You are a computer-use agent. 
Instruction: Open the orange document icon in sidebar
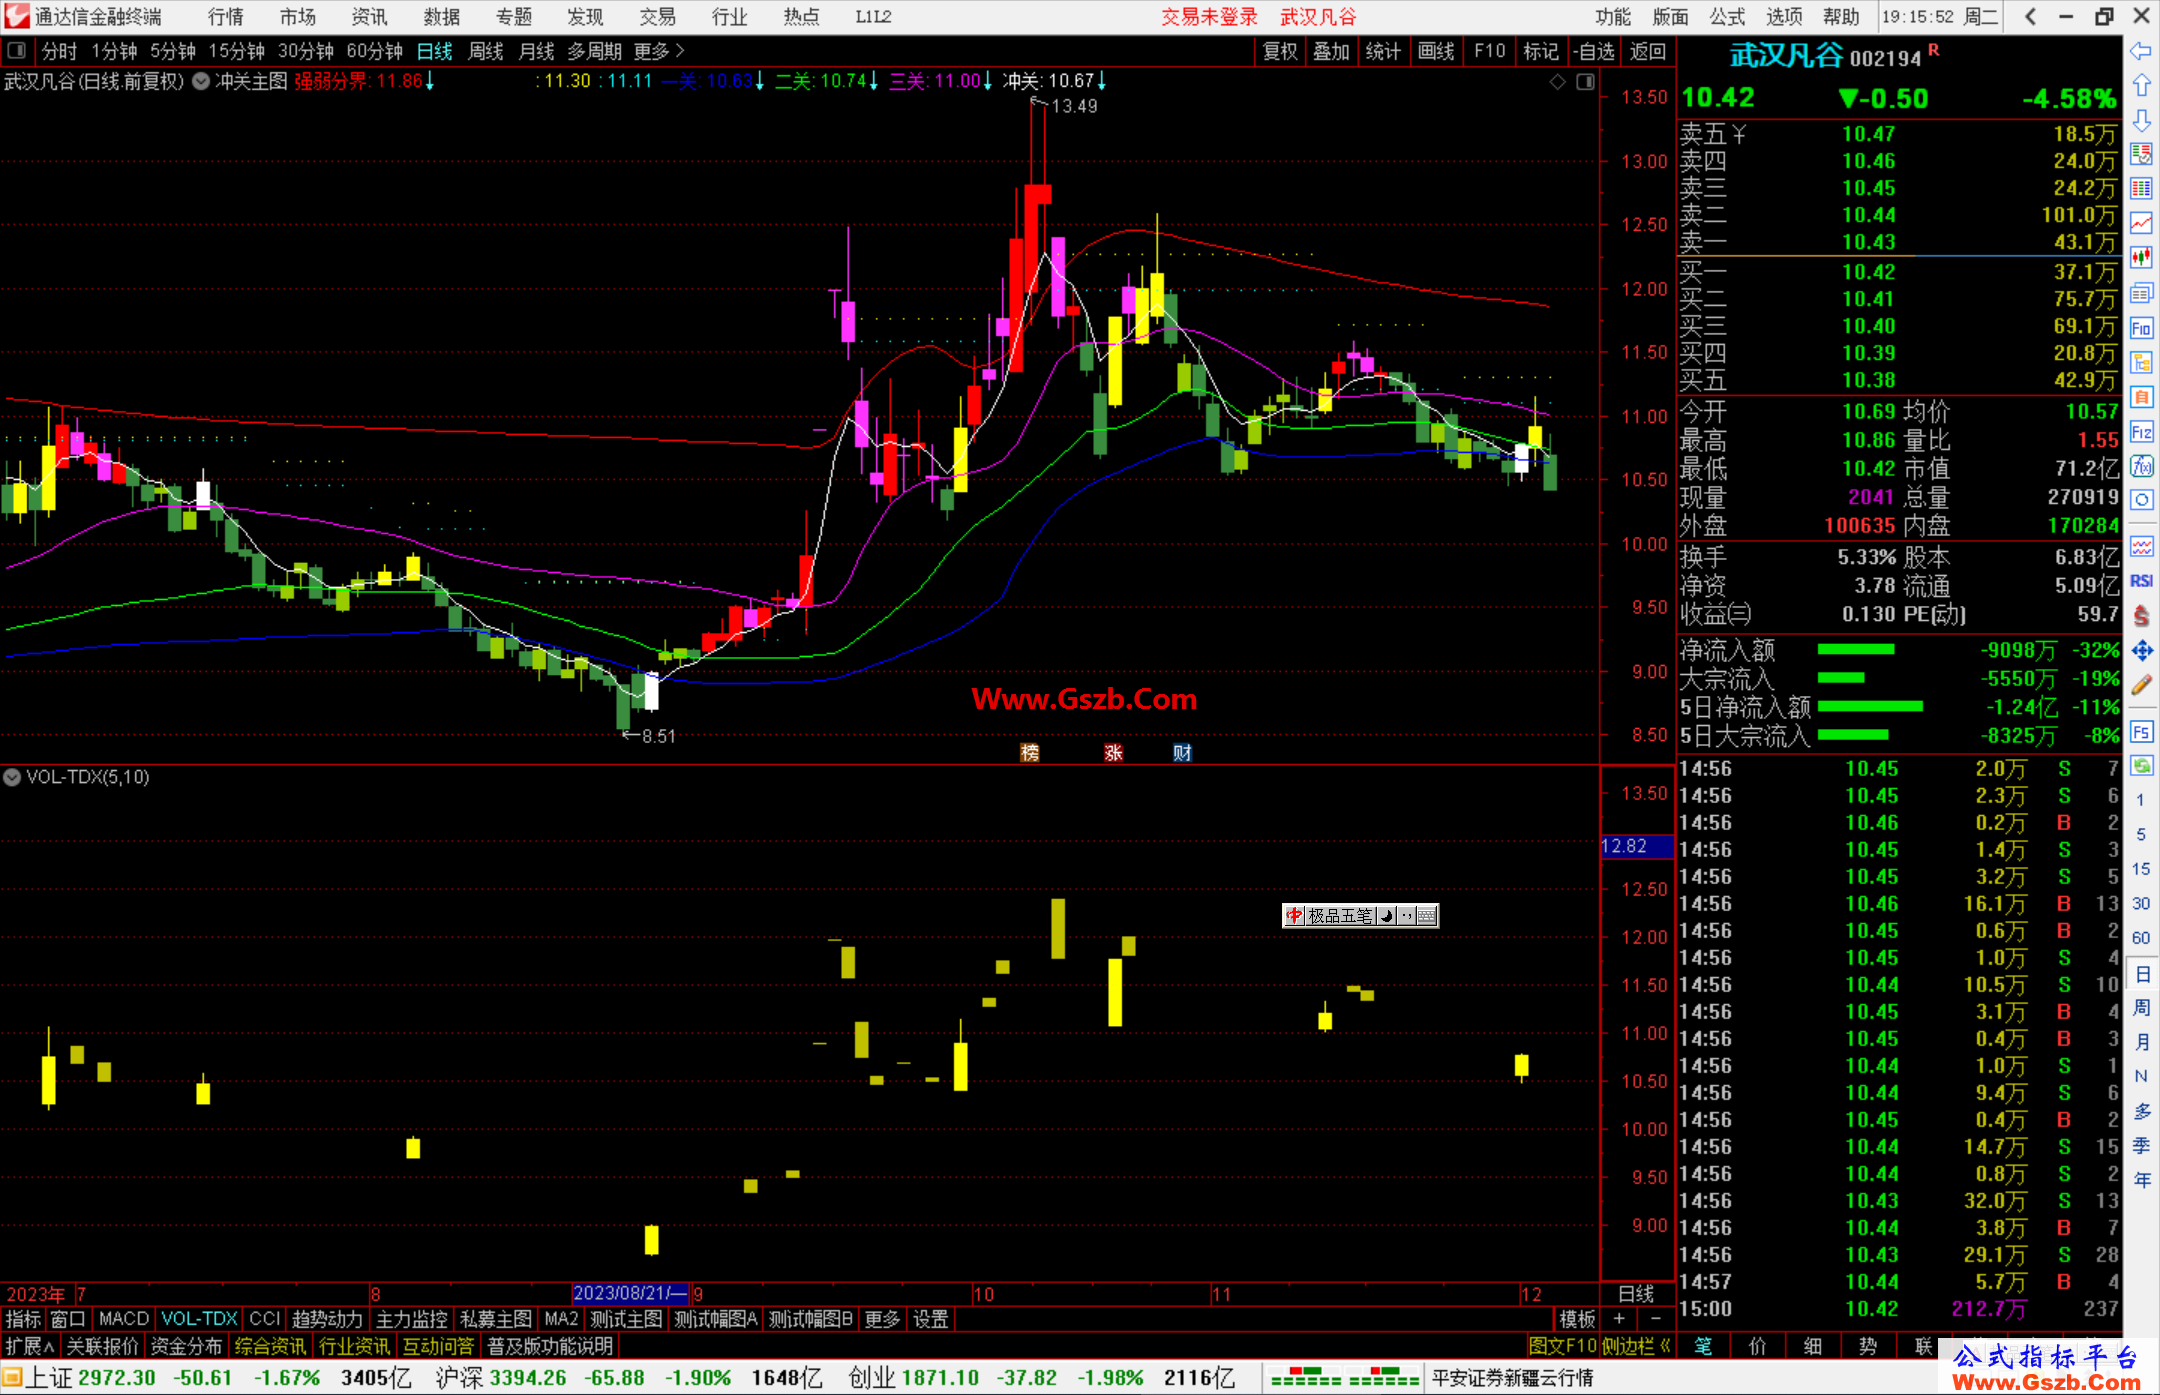click(2141, 397)
